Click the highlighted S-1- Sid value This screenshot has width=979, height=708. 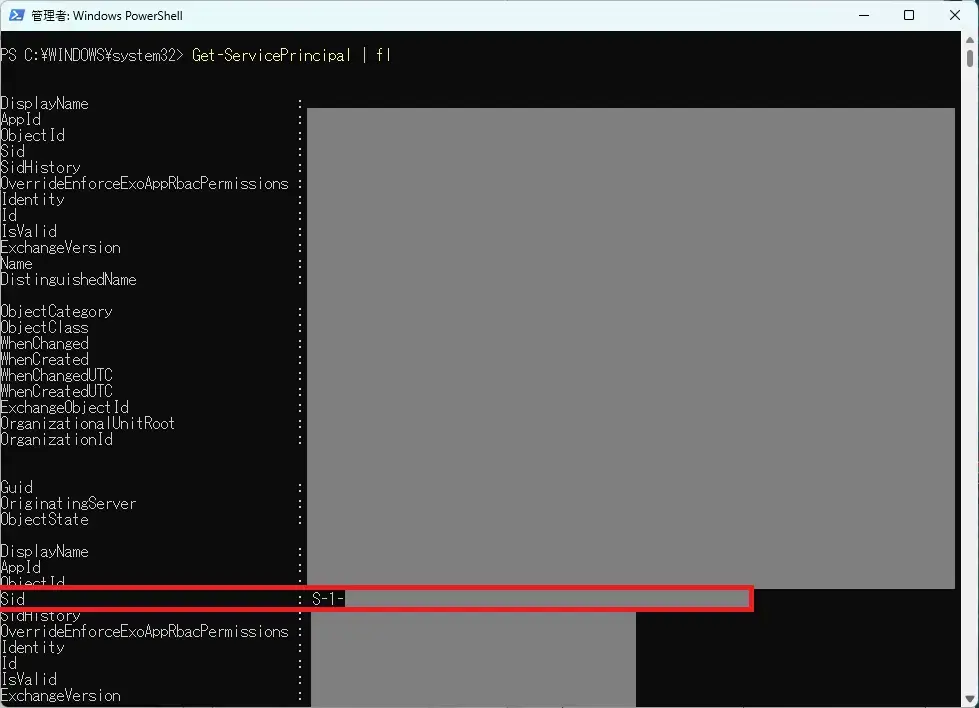(327, 599)
